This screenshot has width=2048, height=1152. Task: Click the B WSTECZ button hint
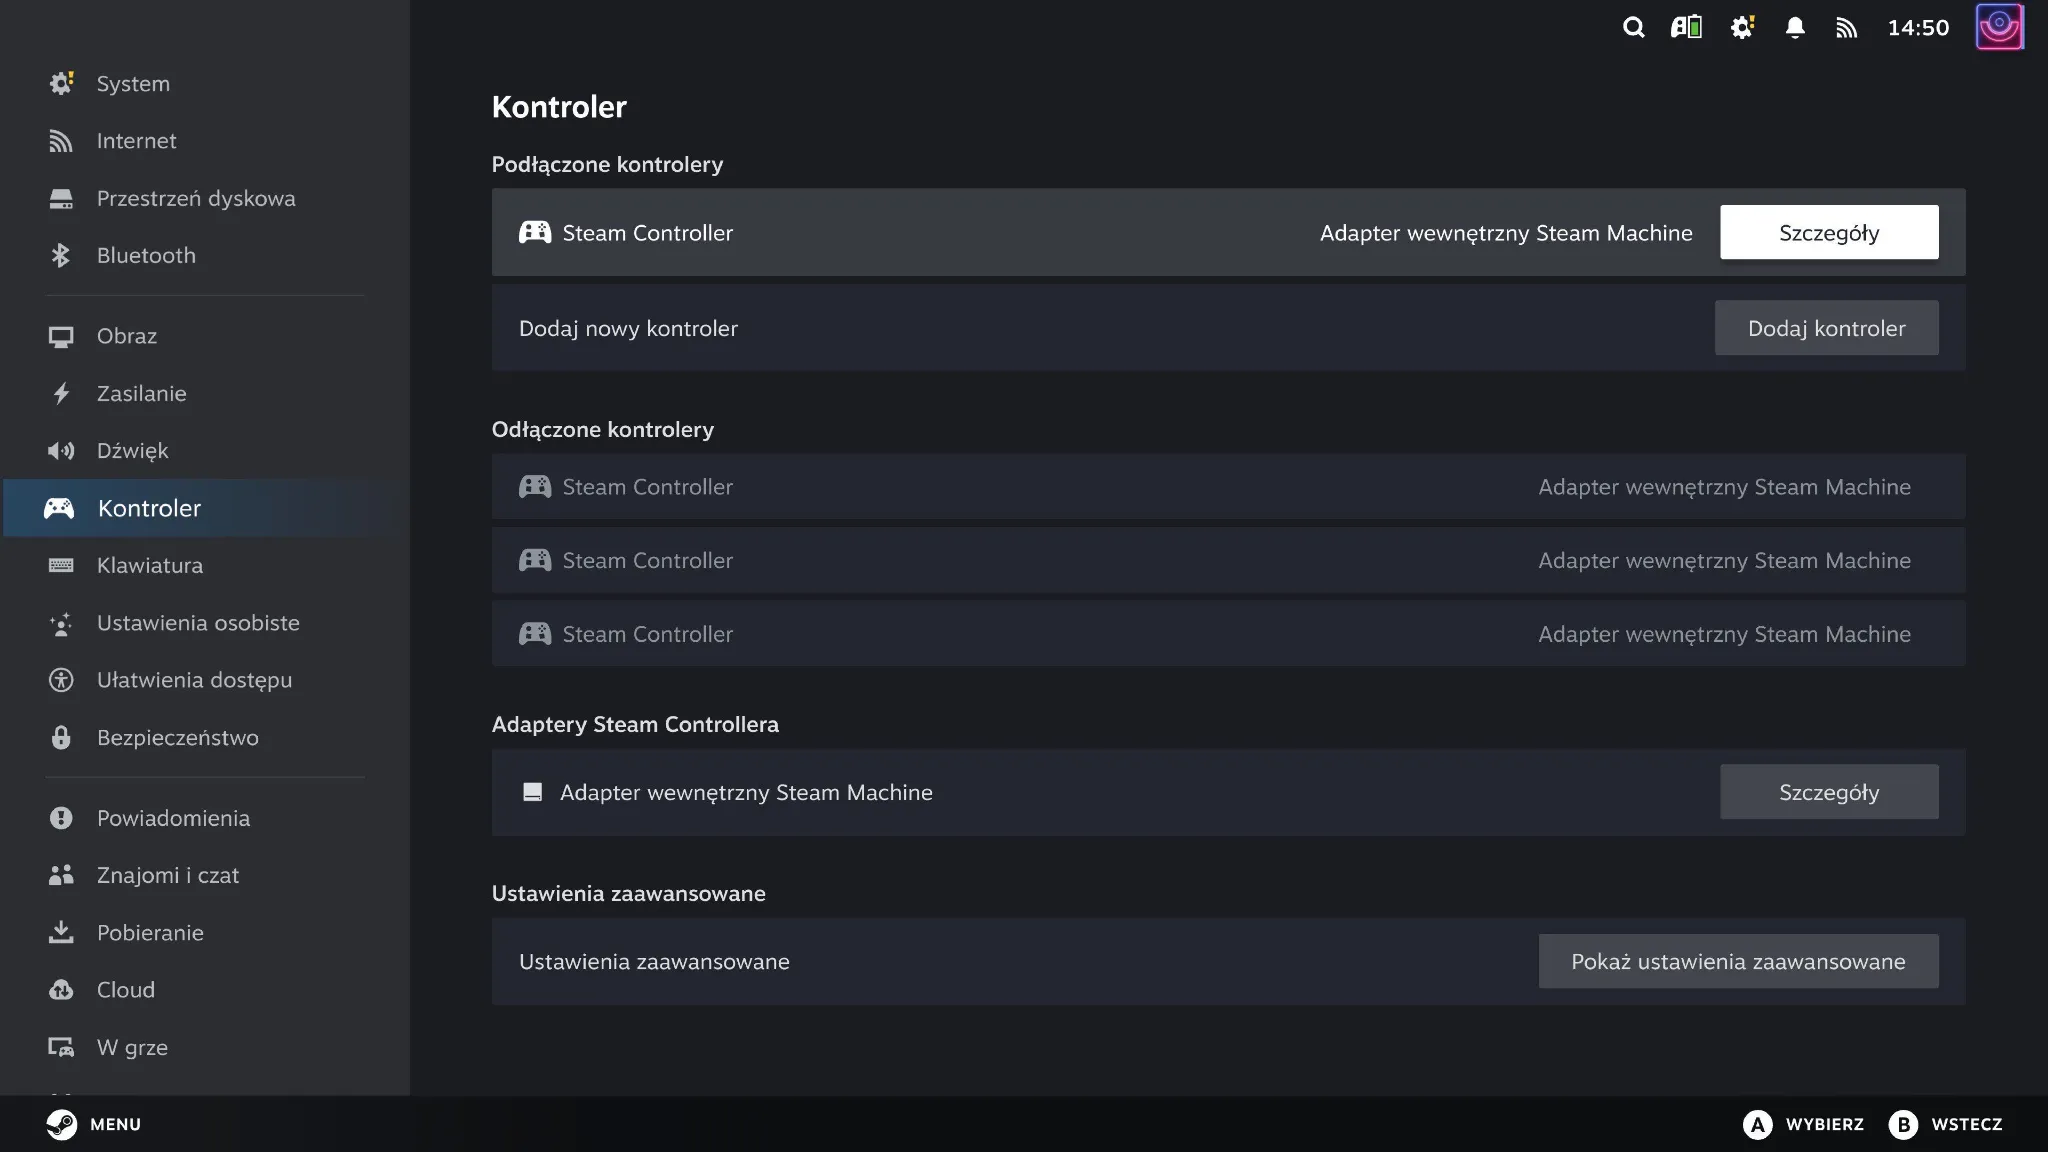(x=1946, y=1125)
